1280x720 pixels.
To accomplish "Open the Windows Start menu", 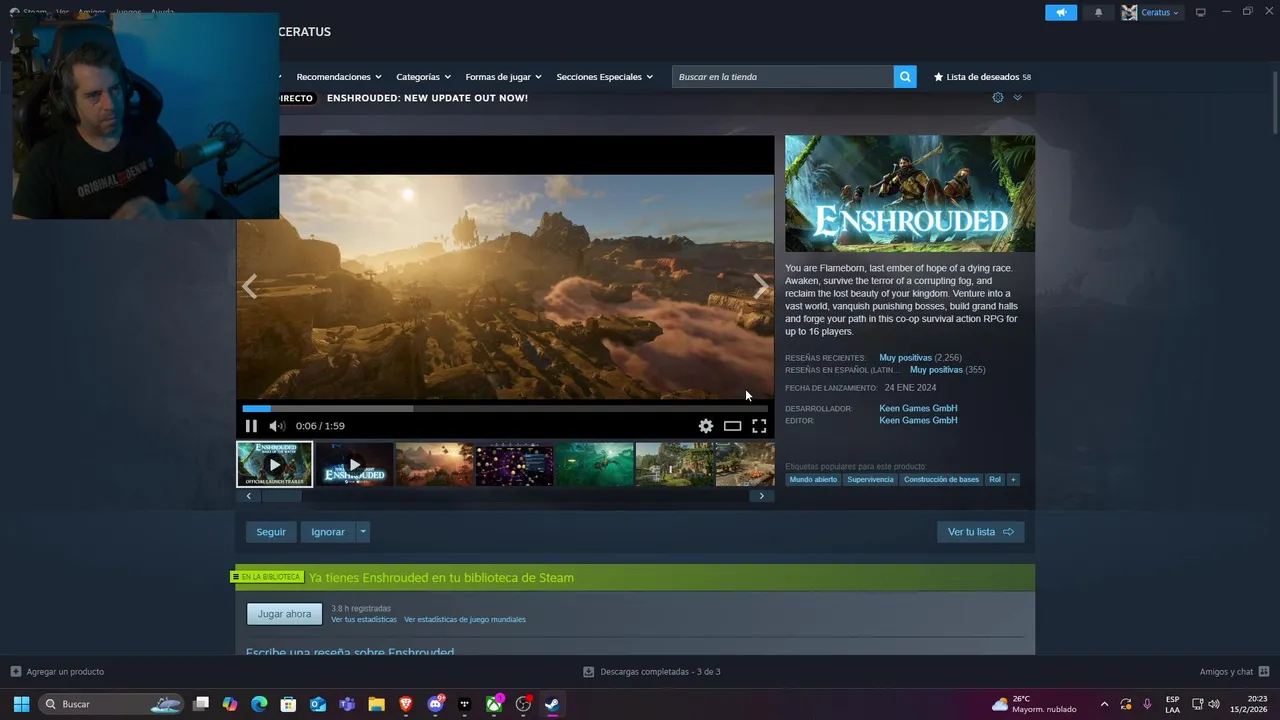I will [x=21, y=704].
